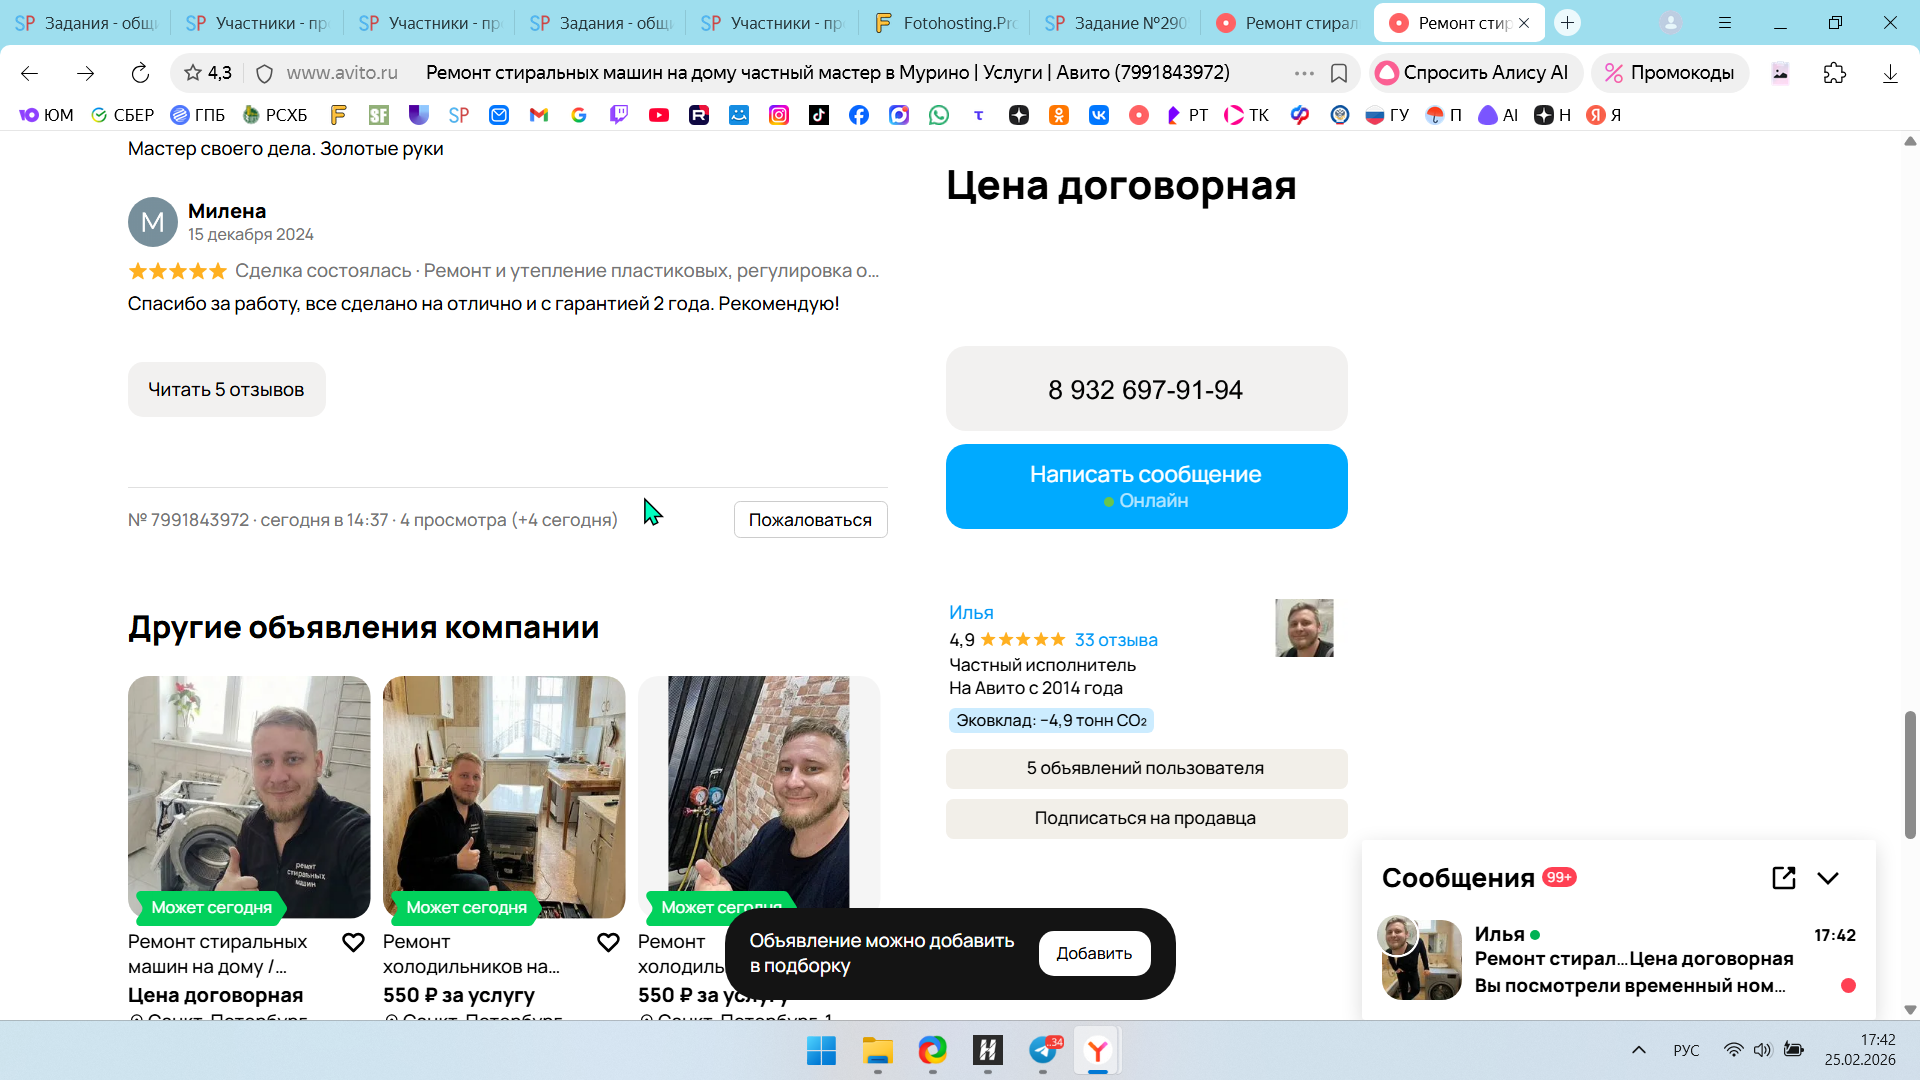This screenshot has width=1920, height=1080.
Task: Show hidden system tray icons
Action: coord(1638,1050)
